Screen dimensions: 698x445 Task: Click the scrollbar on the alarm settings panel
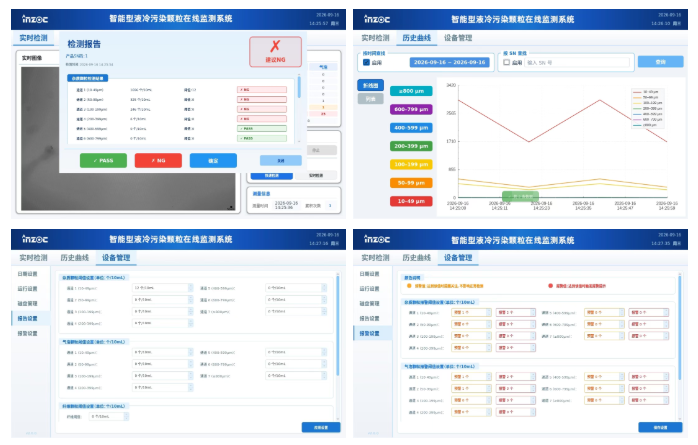click(680, 327)
